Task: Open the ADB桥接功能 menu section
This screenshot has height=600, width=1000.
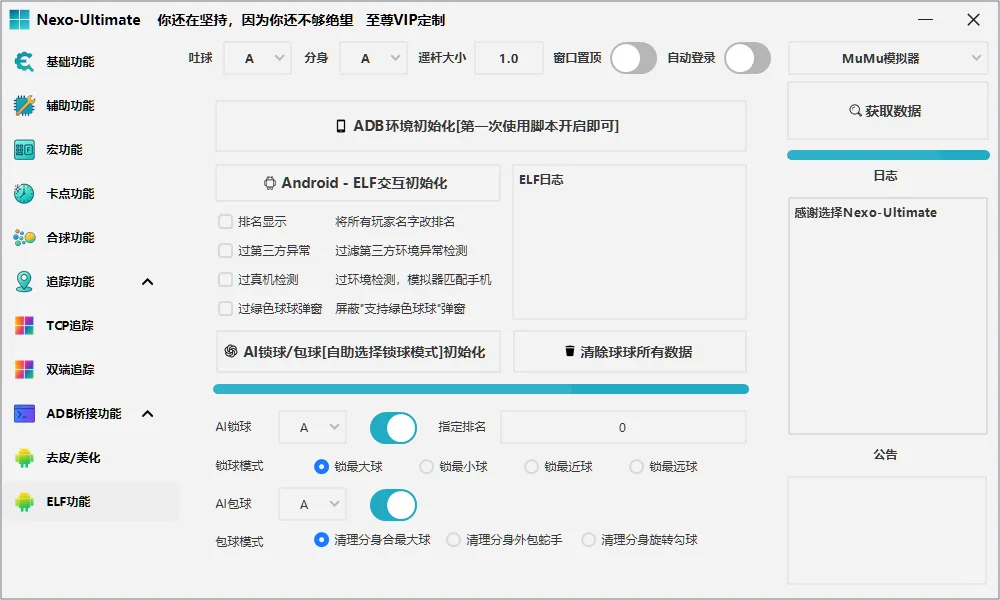Action: click(x=22, y=413)
